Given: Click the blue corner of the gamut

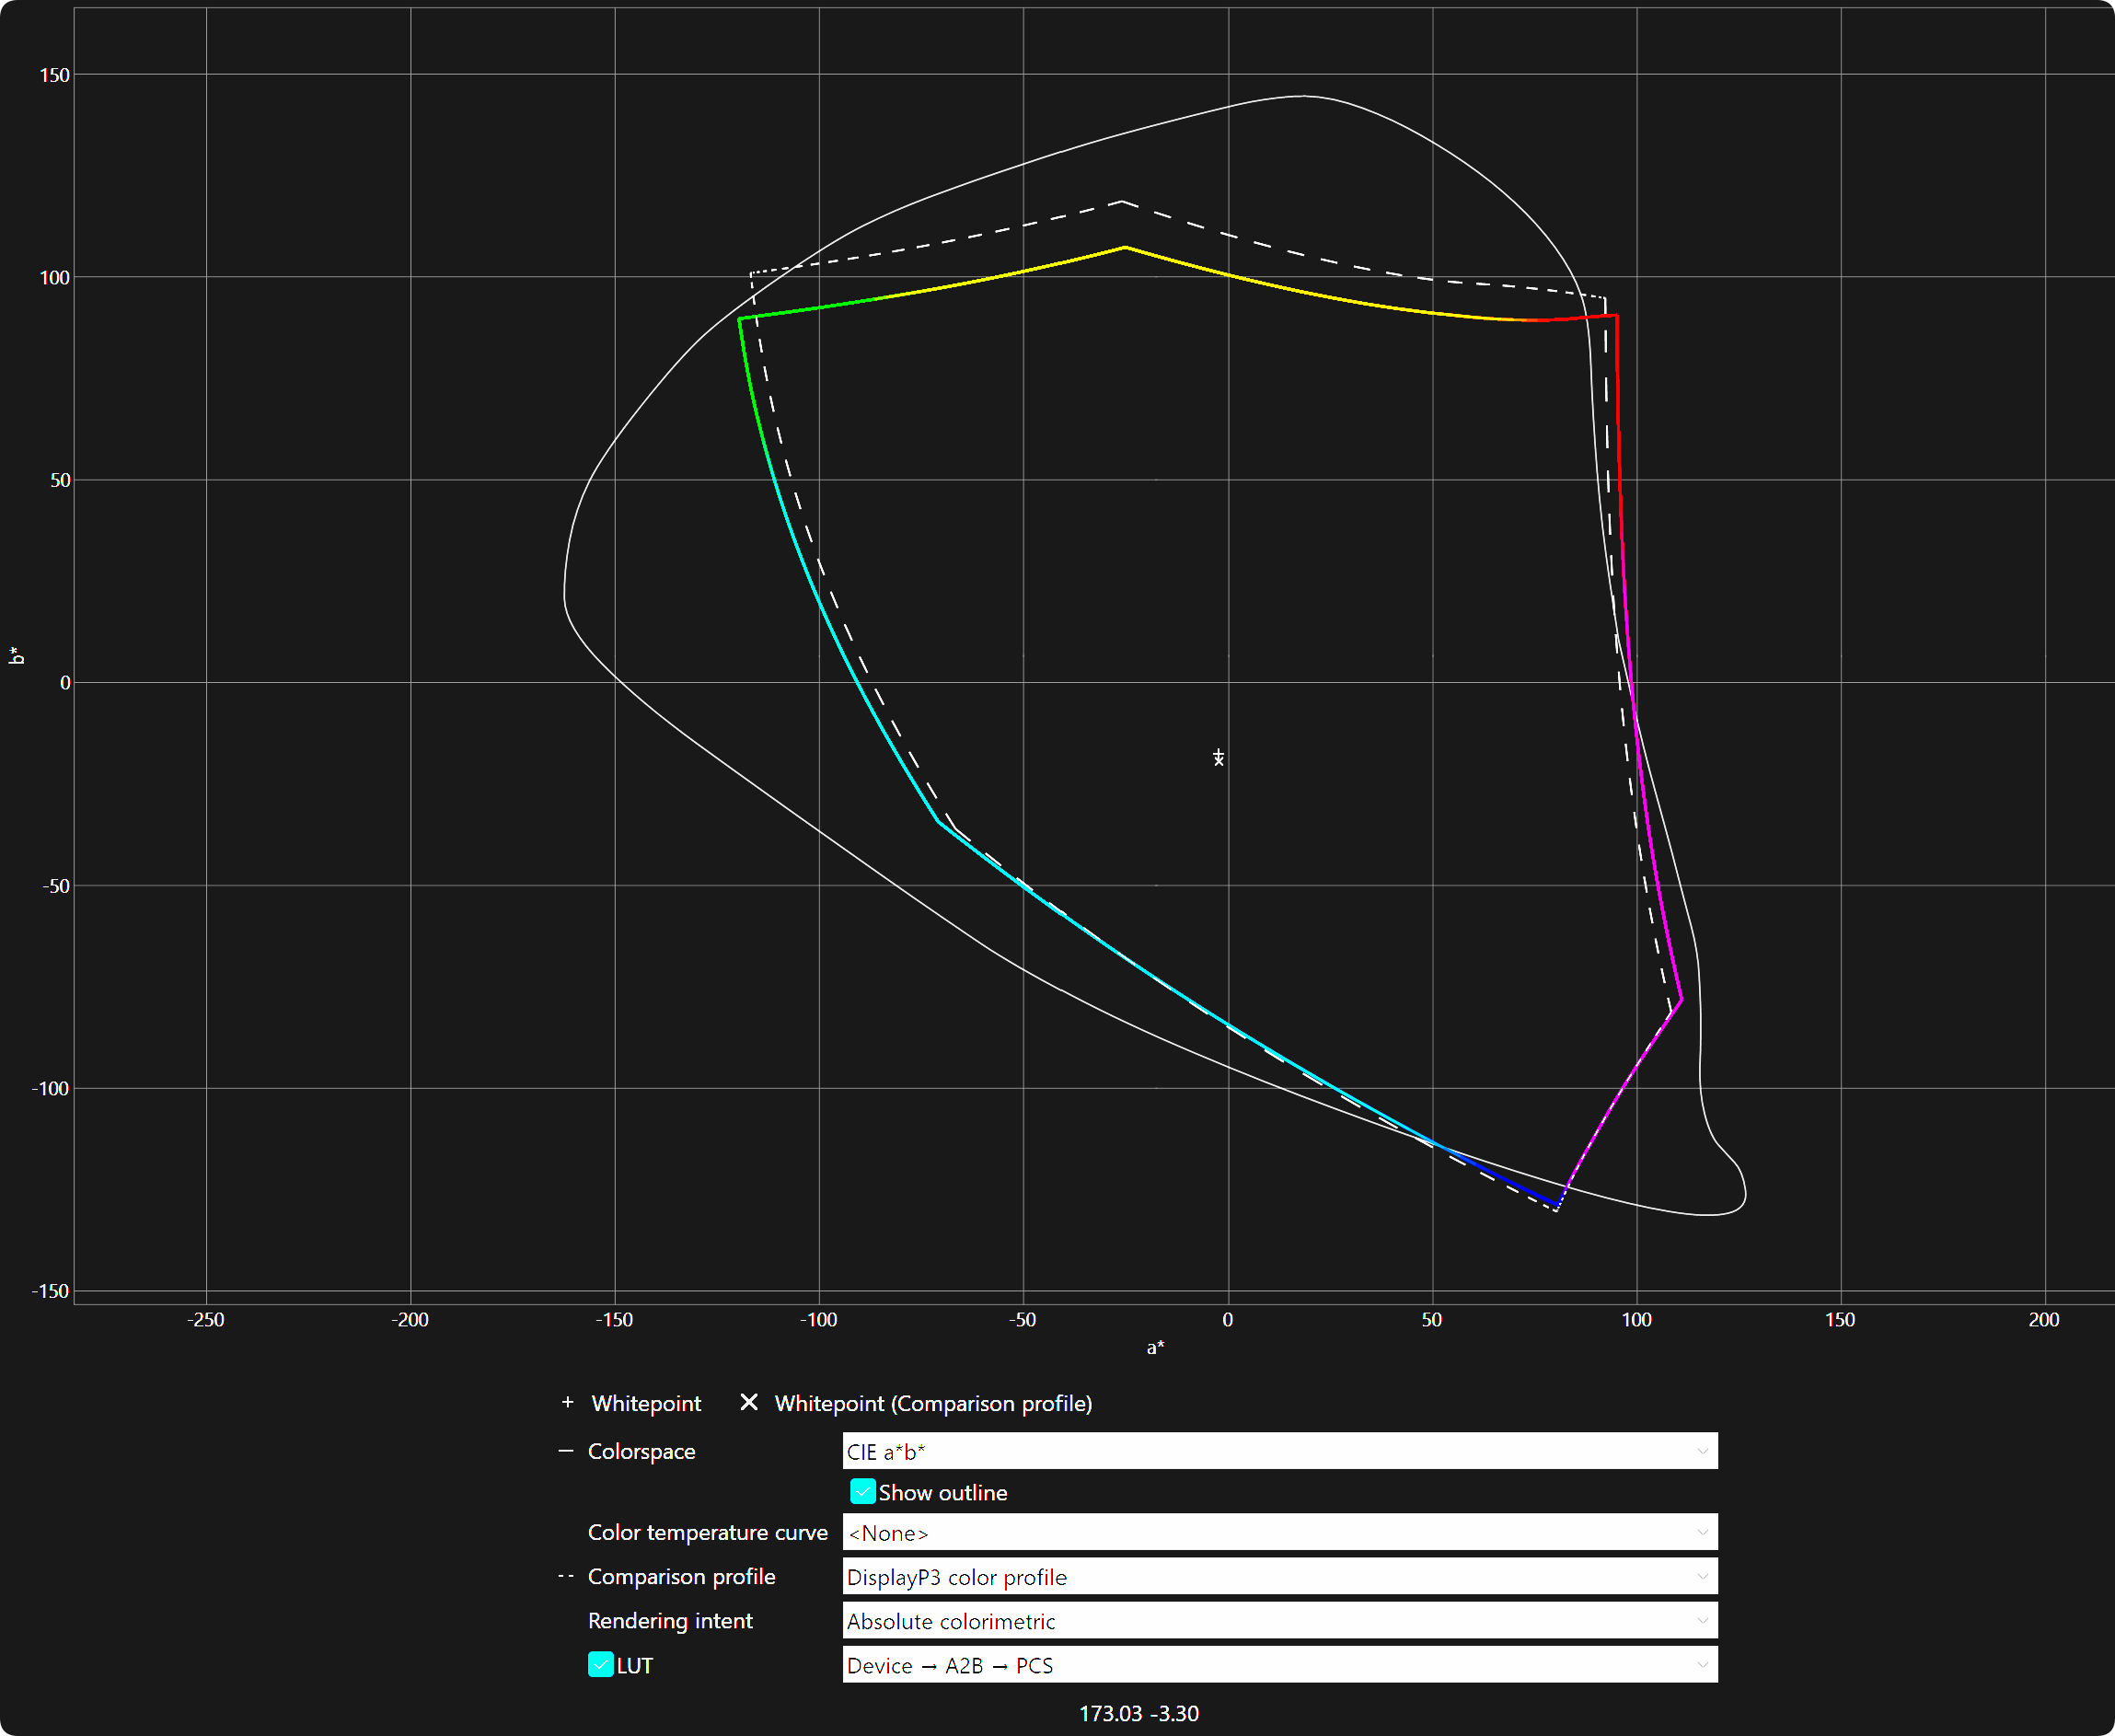Looking at the screenshot, I should 1557,1204.
